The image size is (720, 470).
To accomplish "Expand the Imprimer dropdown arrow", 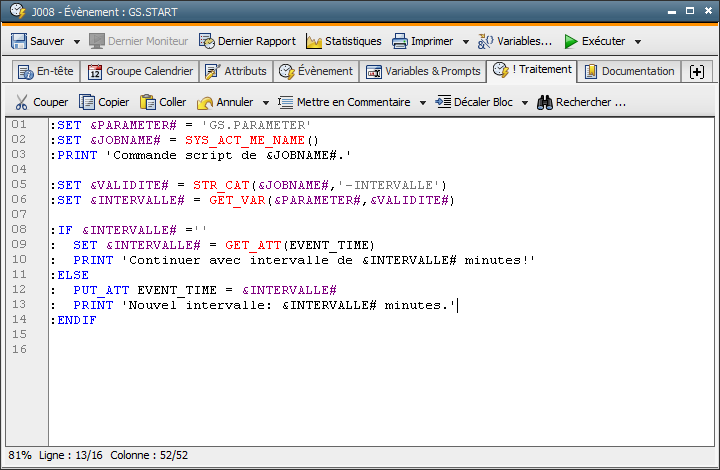I will click(465, 42).
